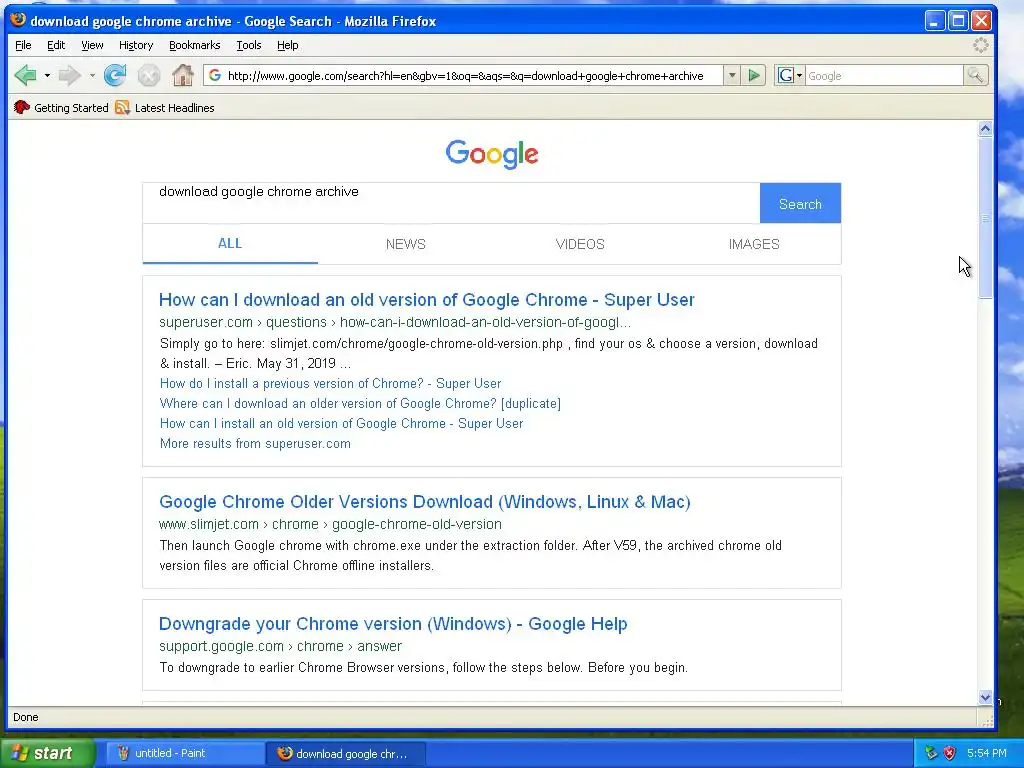The image size is (1024, 768).
Task: Select the ALL results tab
Action: [230, 244]
